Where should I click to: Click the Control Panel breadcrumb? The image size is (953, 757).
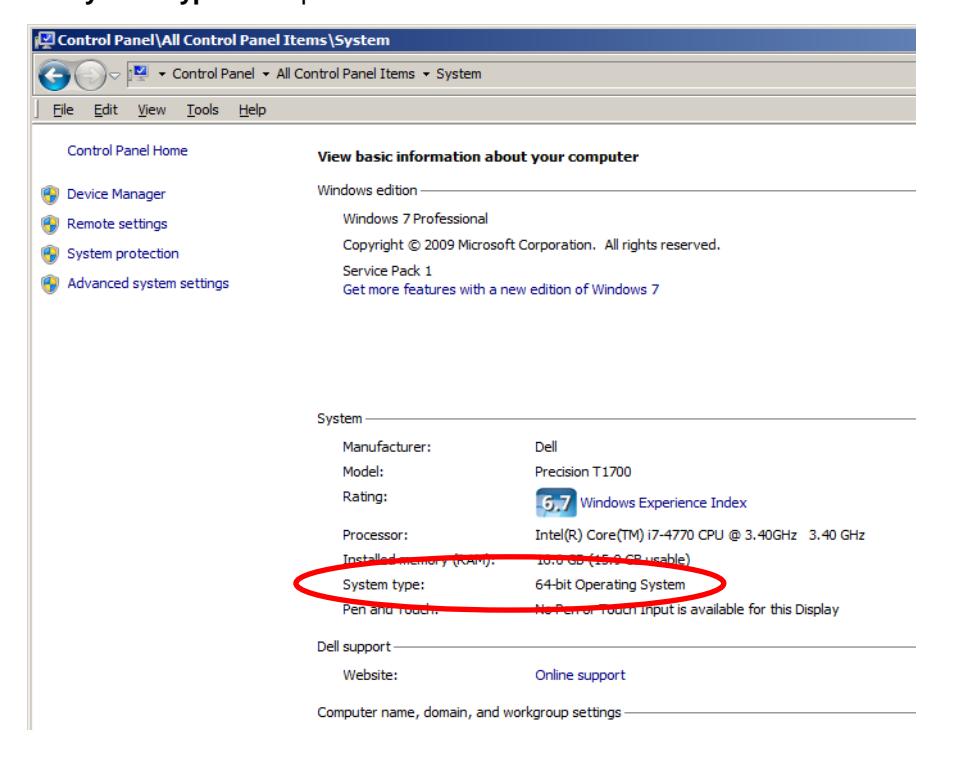tap(213, 74)
